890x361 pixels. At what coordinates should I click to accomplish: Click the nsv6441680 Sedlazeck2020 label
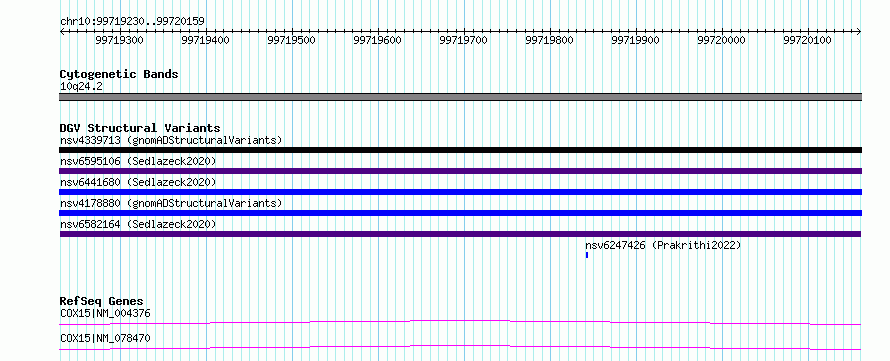point(138,182)
